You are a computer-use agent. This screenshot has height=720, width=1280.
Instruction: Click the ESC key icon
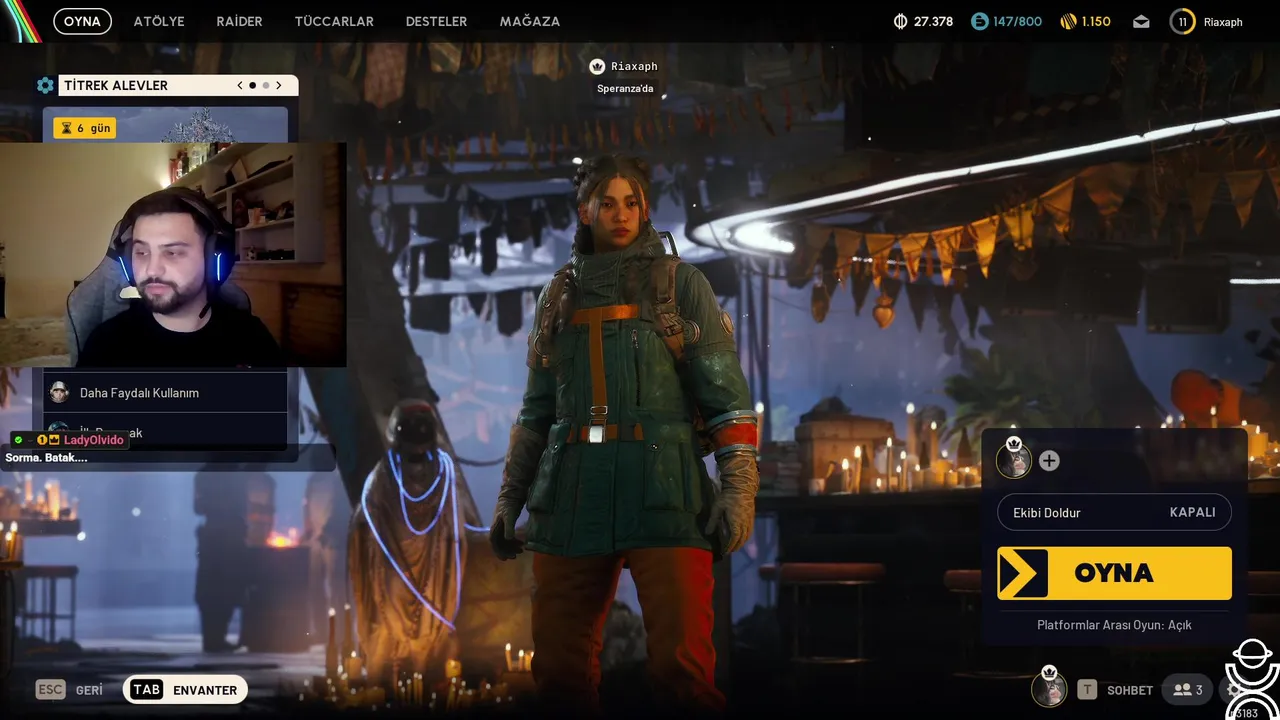click(x=50, y=690)
